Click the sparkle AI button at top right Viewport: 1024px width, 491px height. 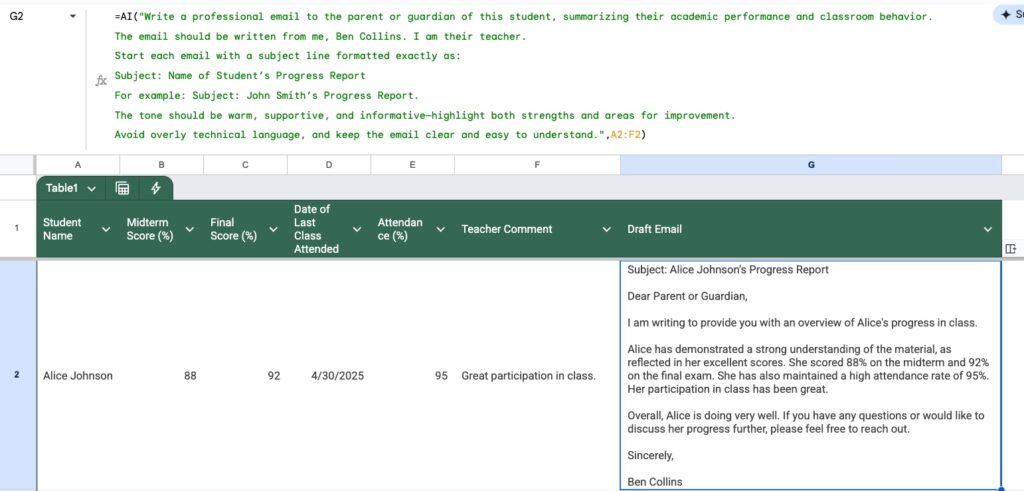1008,15
